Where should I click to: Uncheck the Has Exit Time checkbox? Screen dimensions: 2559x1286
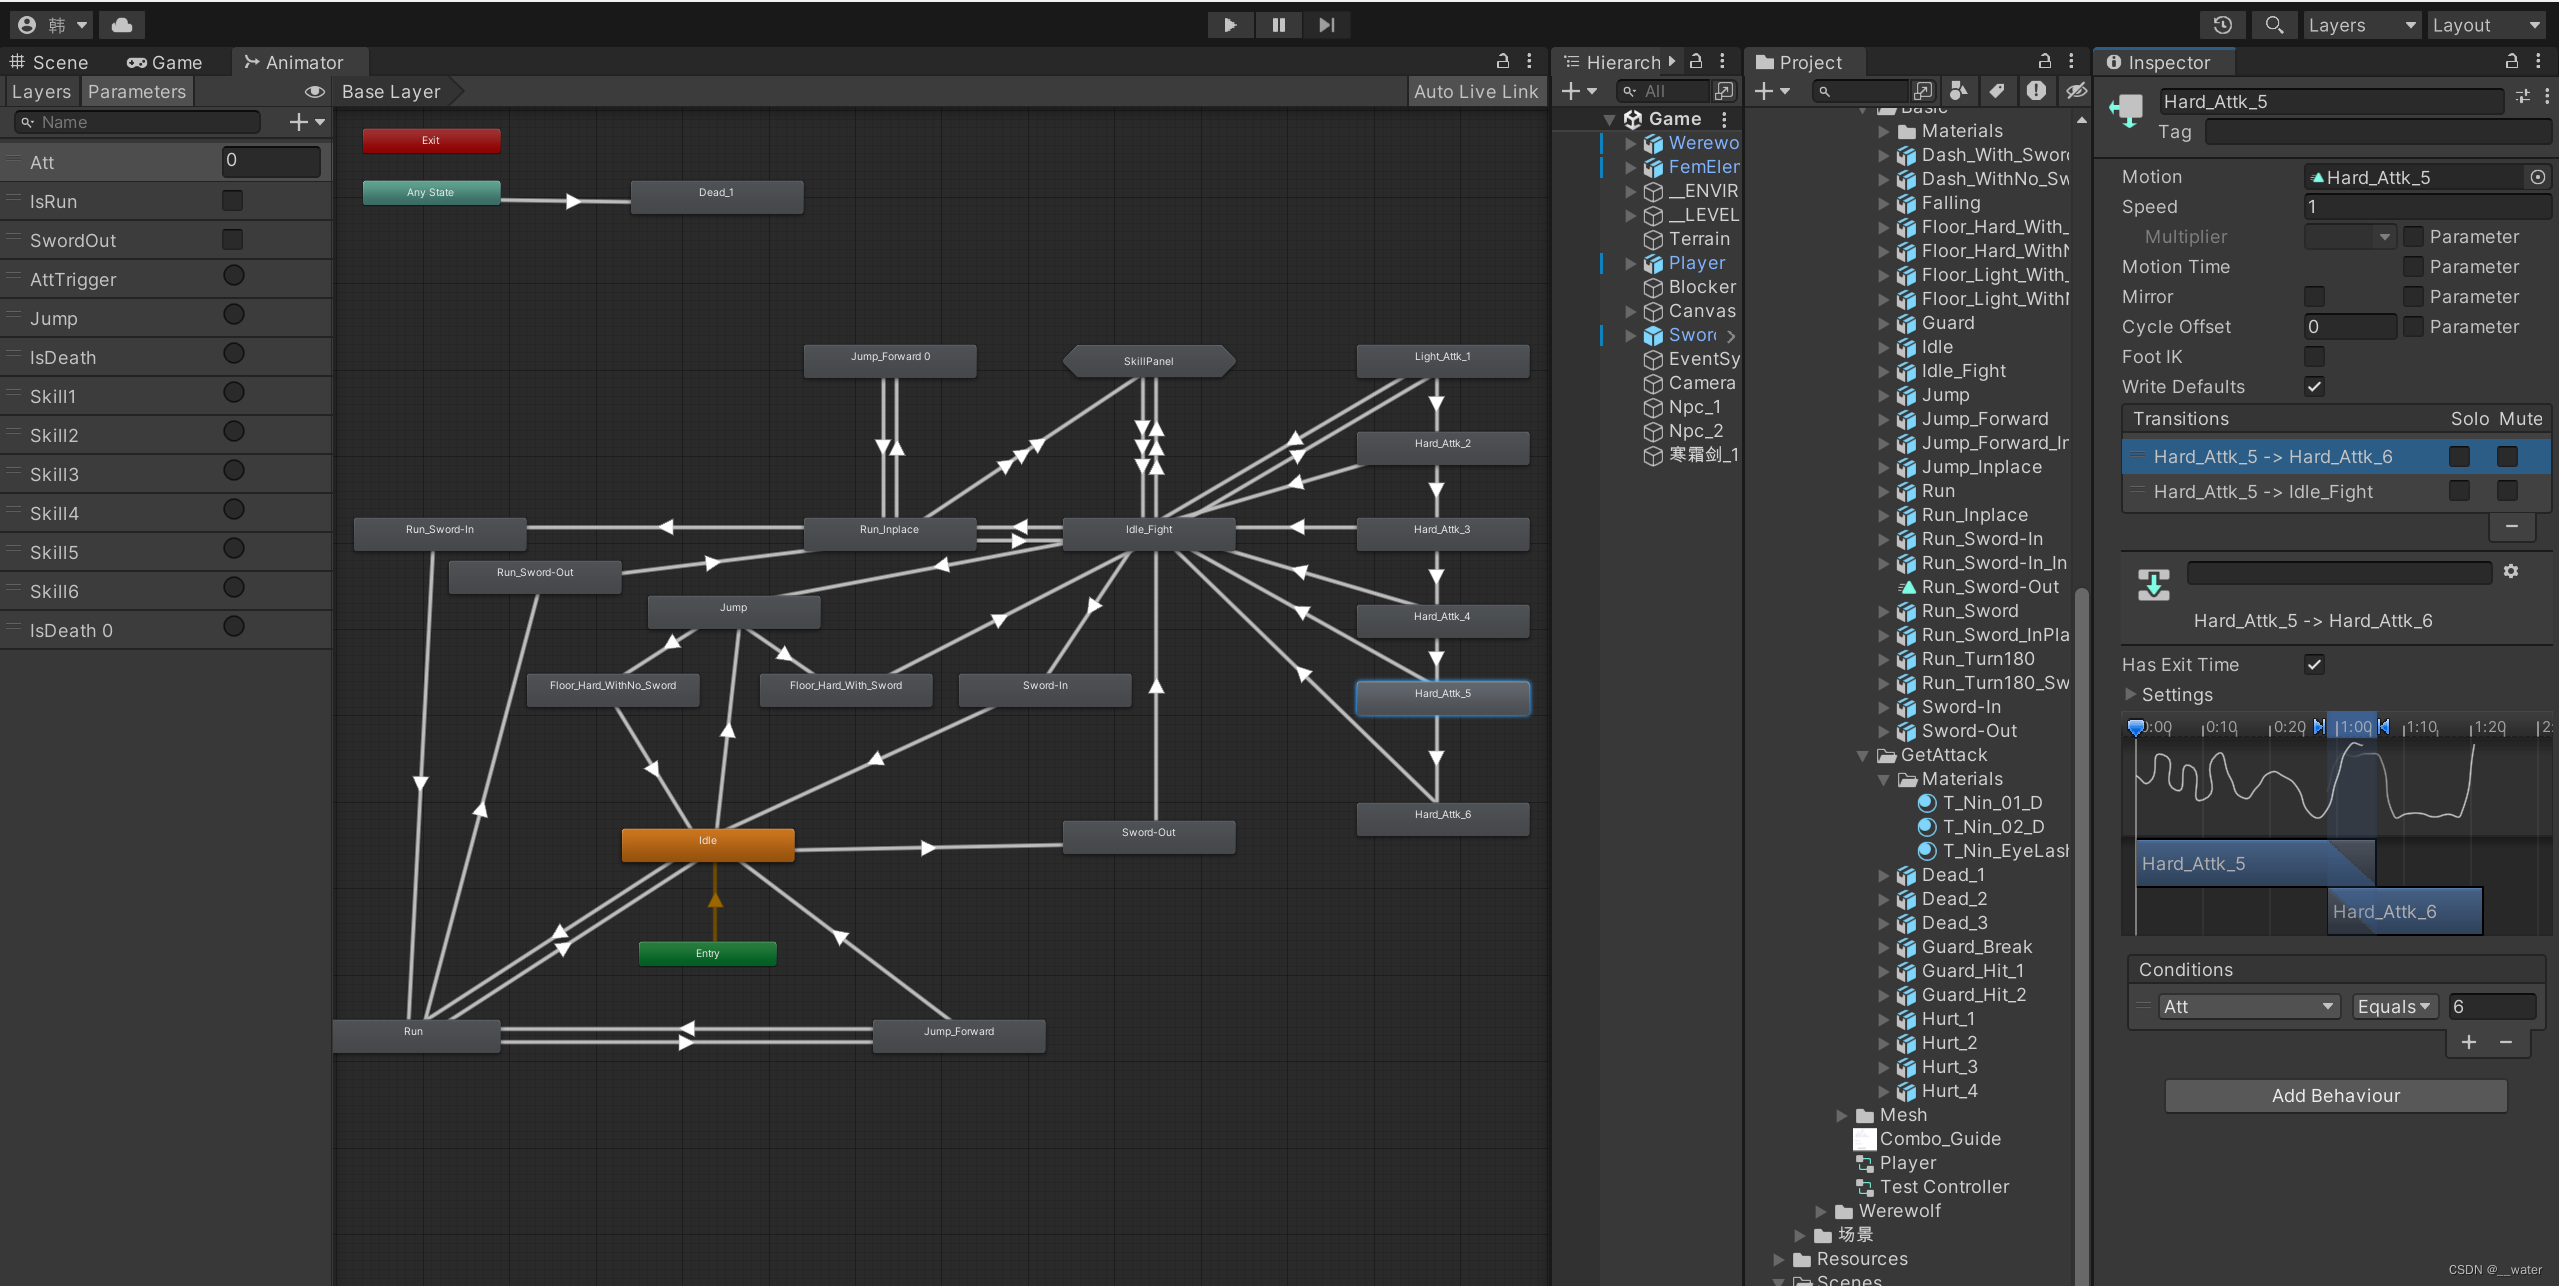tap(2314, 664)
